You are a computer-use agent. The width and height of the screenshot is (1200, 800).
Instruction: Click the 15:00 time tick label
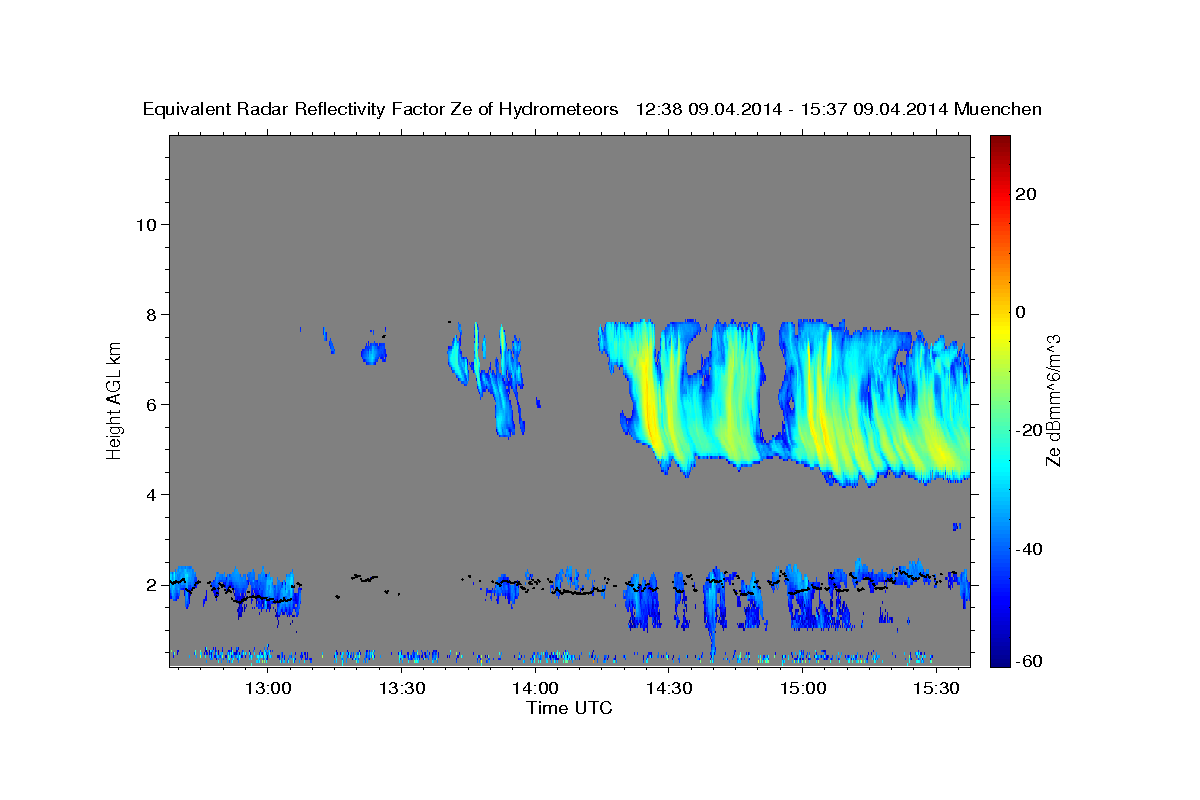click(x=802, y=689)
